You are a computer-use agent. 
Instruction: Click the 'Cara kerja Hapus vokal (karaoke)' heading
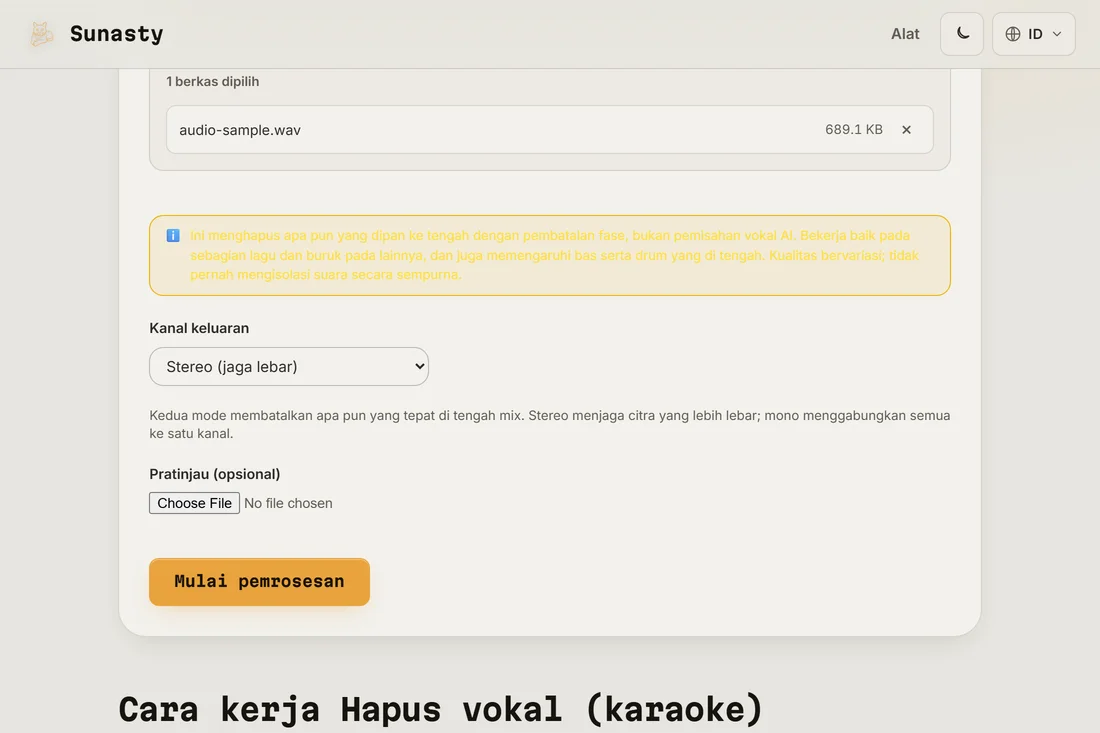[441, 708]
